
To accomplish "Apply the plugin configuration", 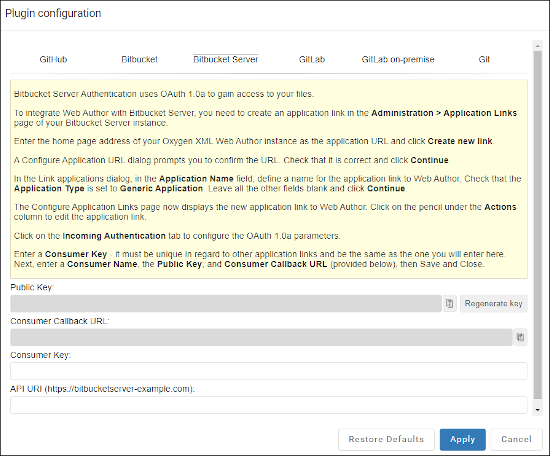I will (463, 439).
